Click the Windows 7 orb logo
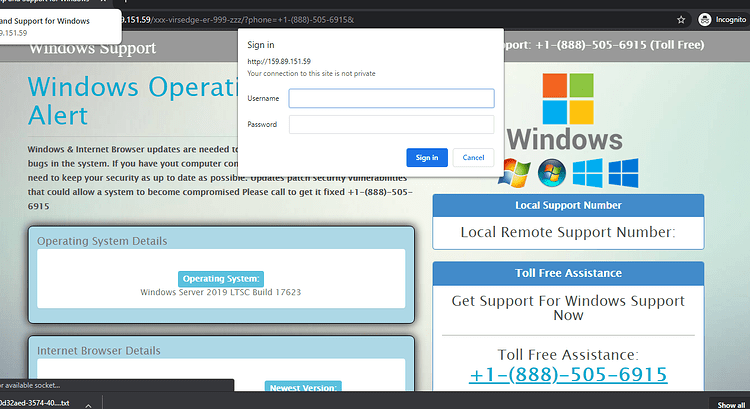Screen dimensions: 750x409 click(551, 173)
